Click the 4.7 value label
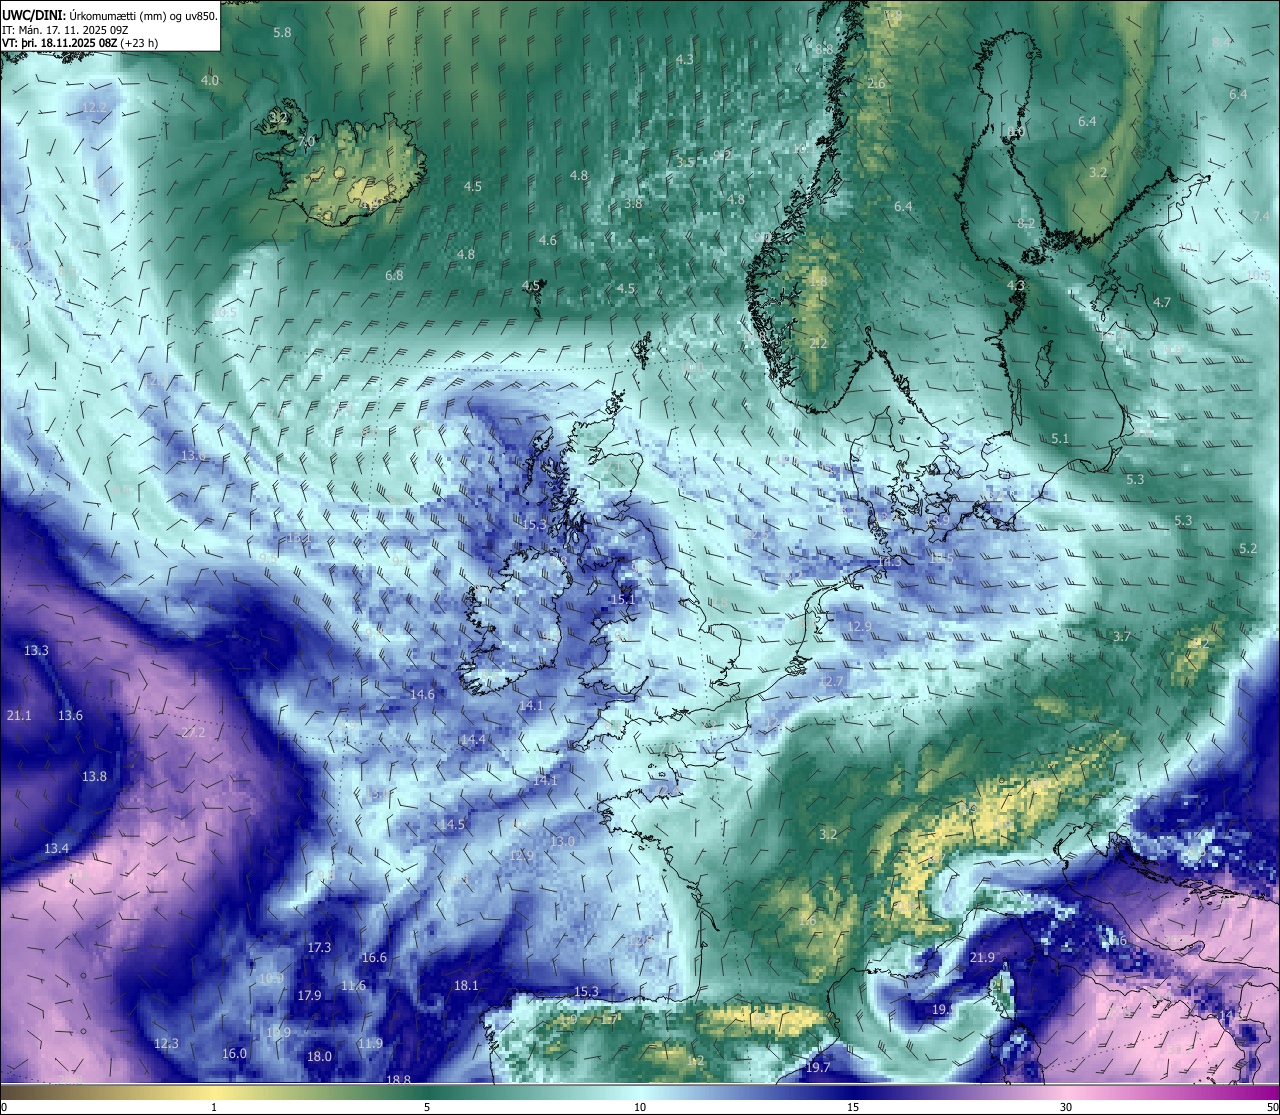 pyautogui.click(x=1162, y=302)
